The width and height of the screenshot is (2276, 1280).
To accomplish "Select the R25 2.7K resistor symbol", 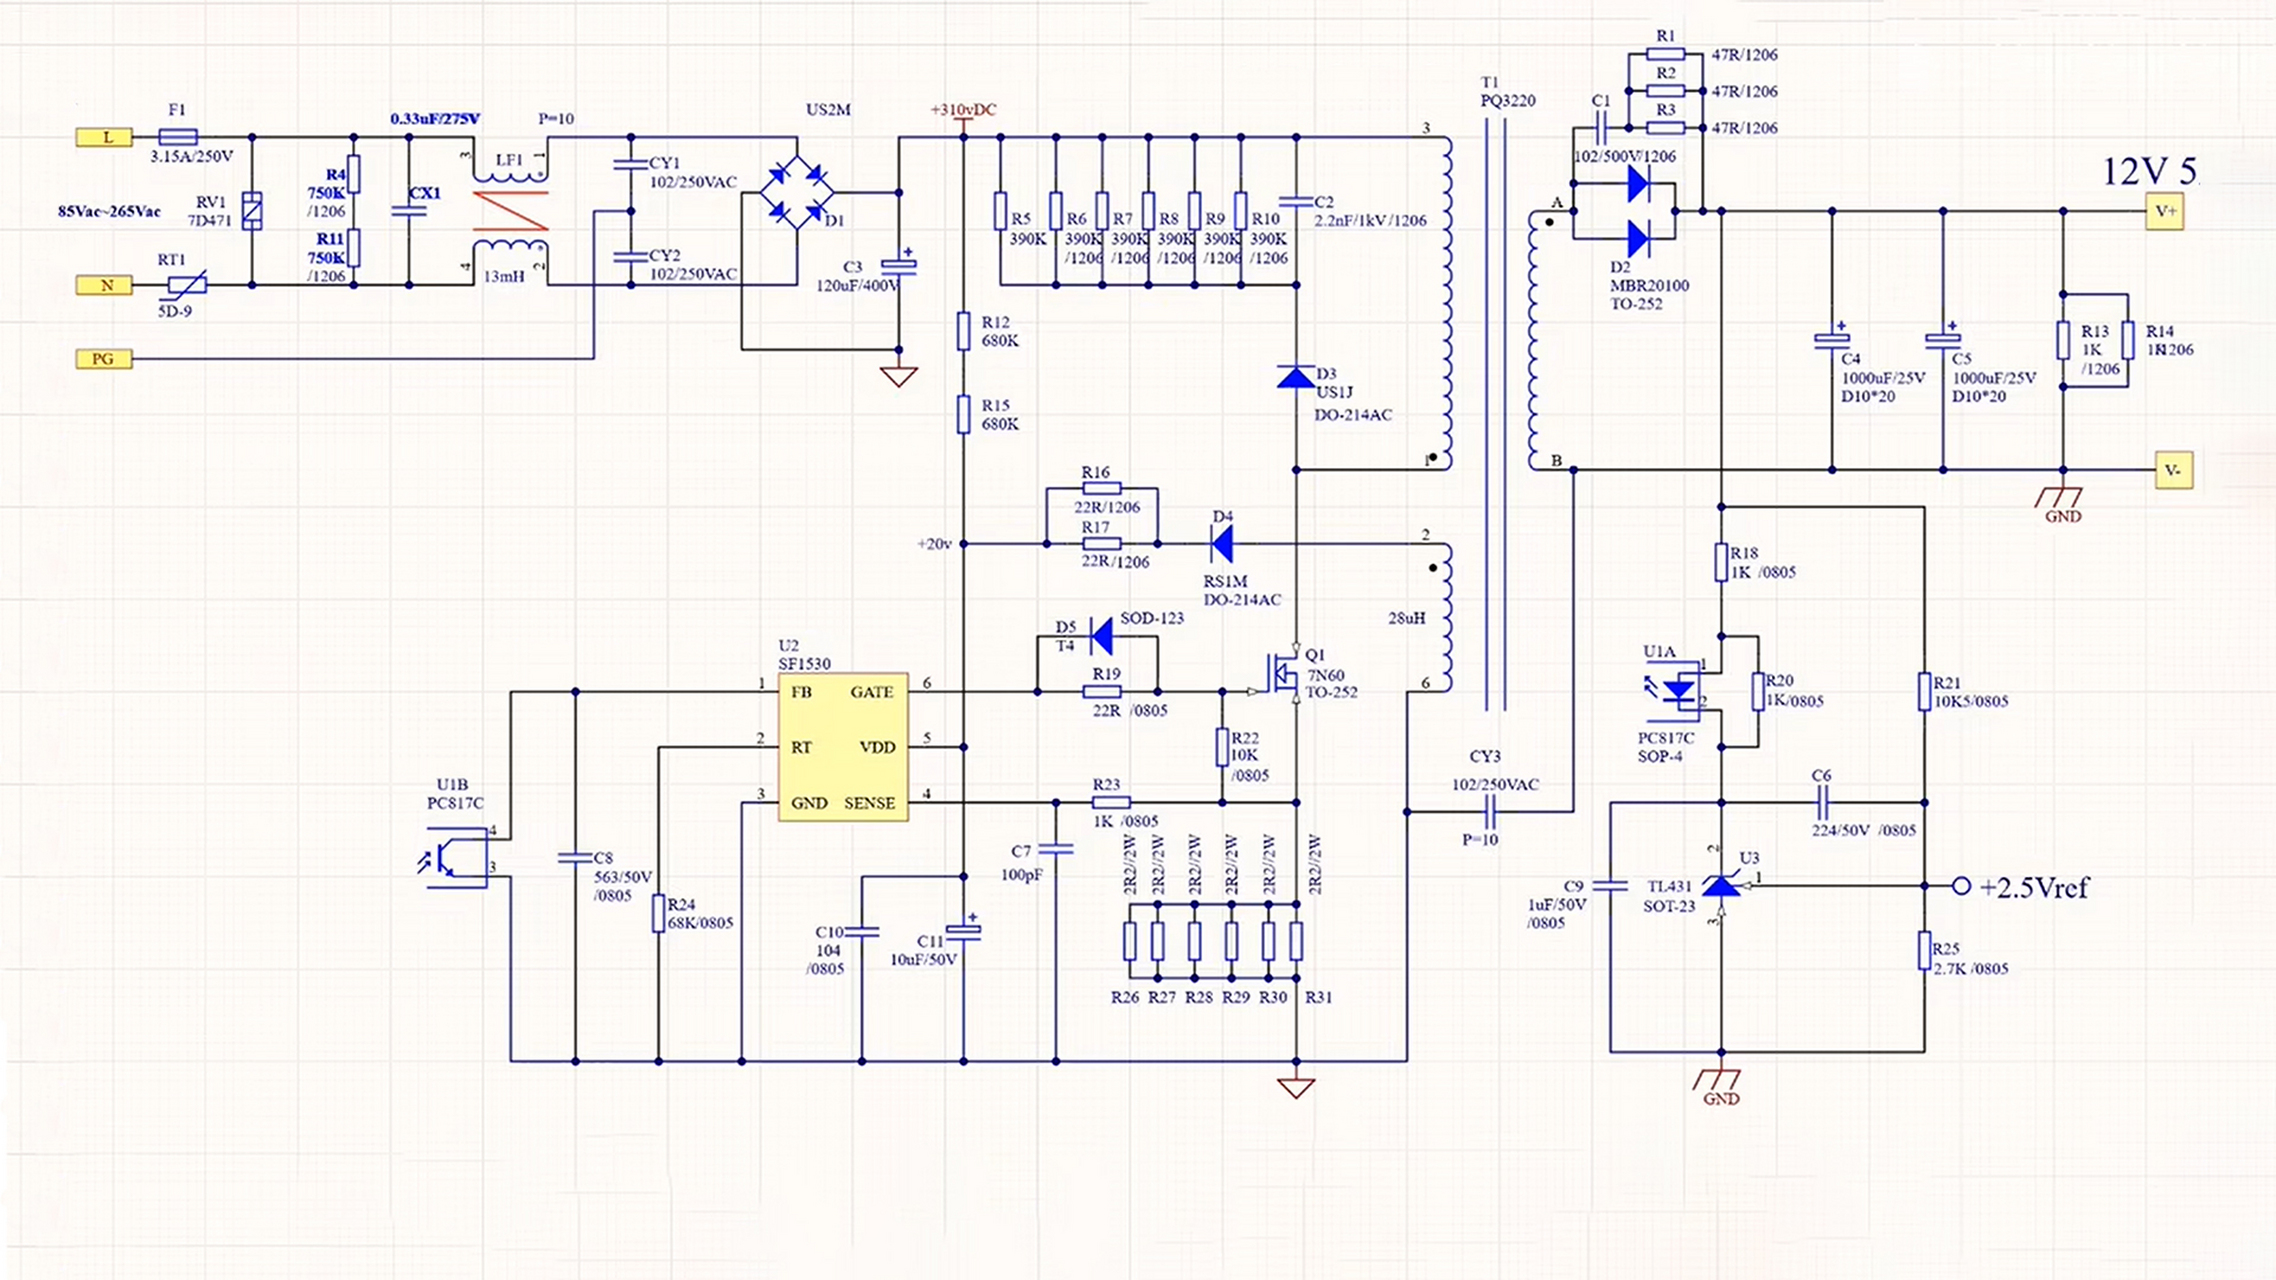I will 1924,950.
